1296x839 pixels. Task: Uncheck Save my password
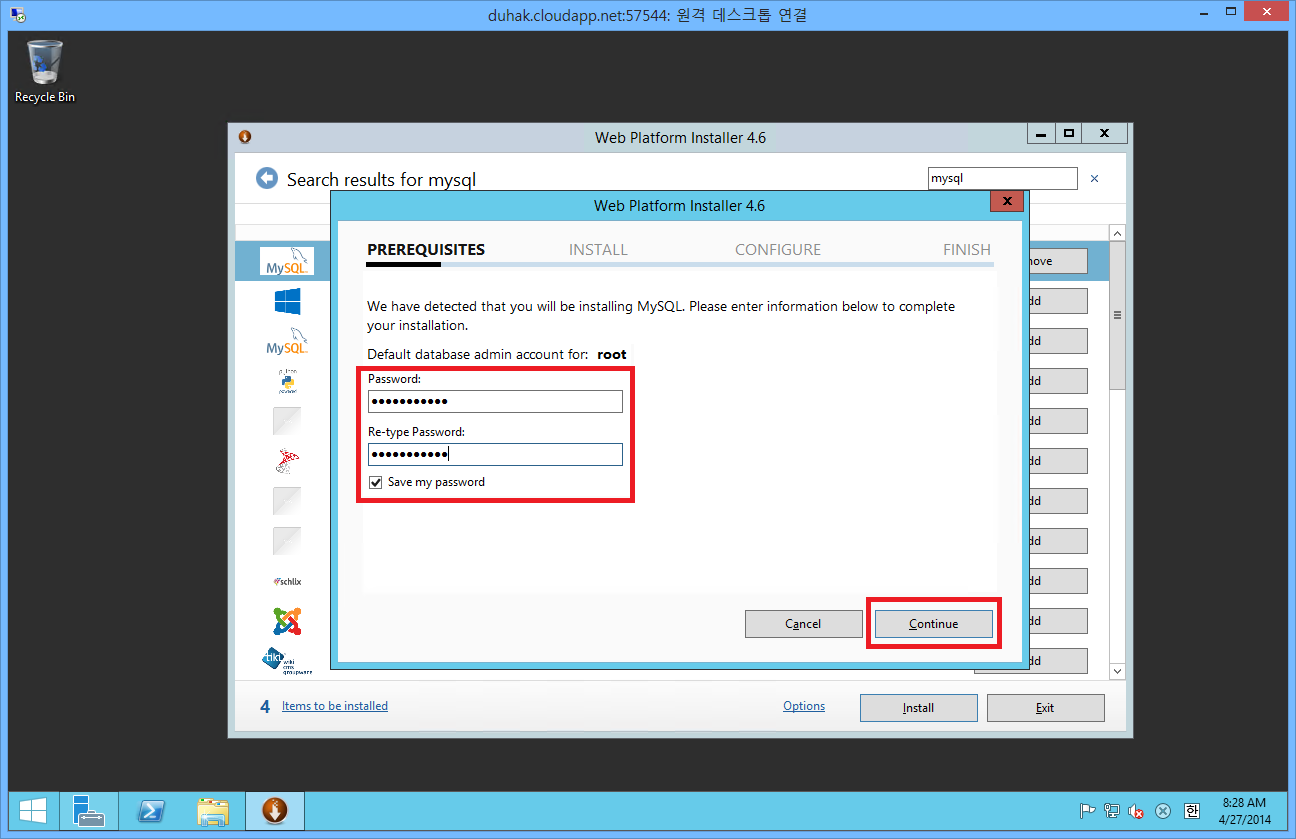pos(375,482)
